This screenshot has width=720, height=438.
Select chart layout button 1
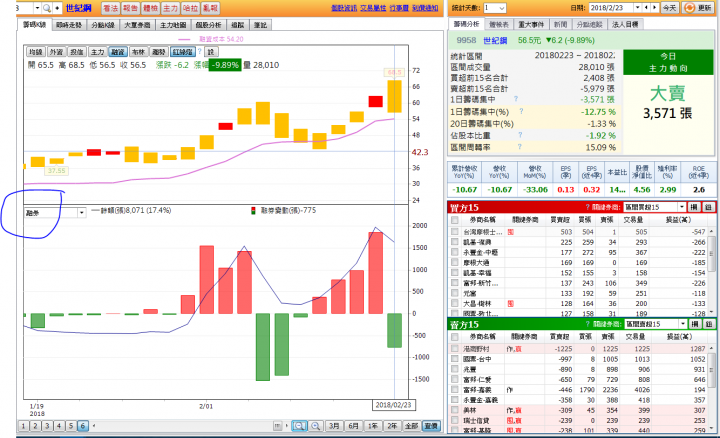[23, 426]
